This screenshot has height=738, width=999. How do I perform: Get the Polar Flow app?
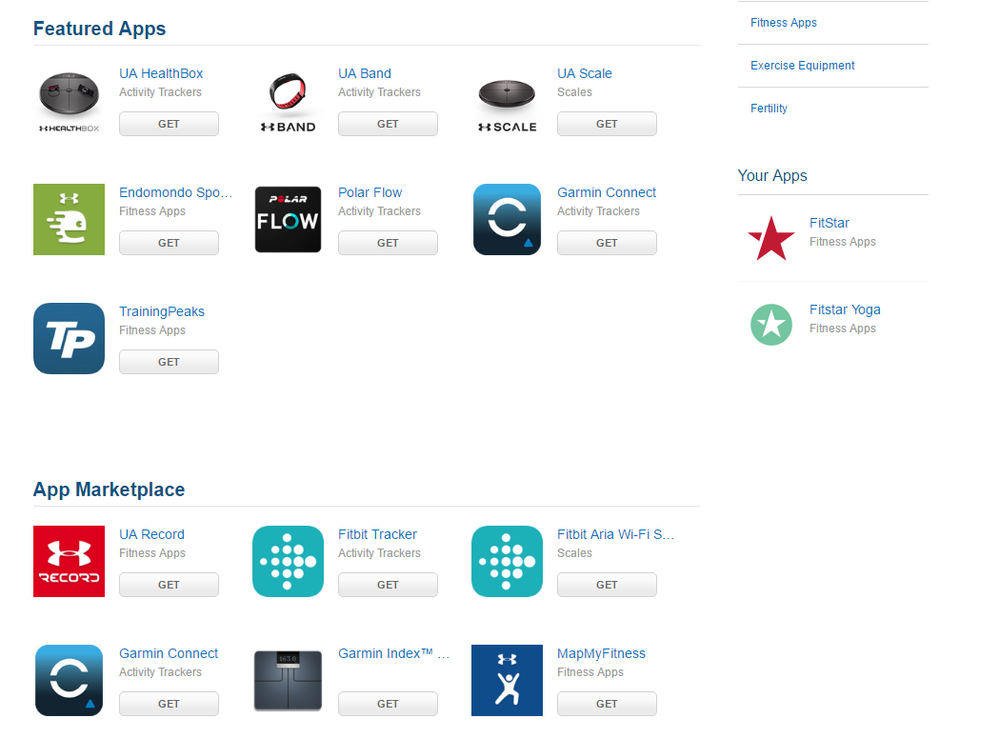388,243
